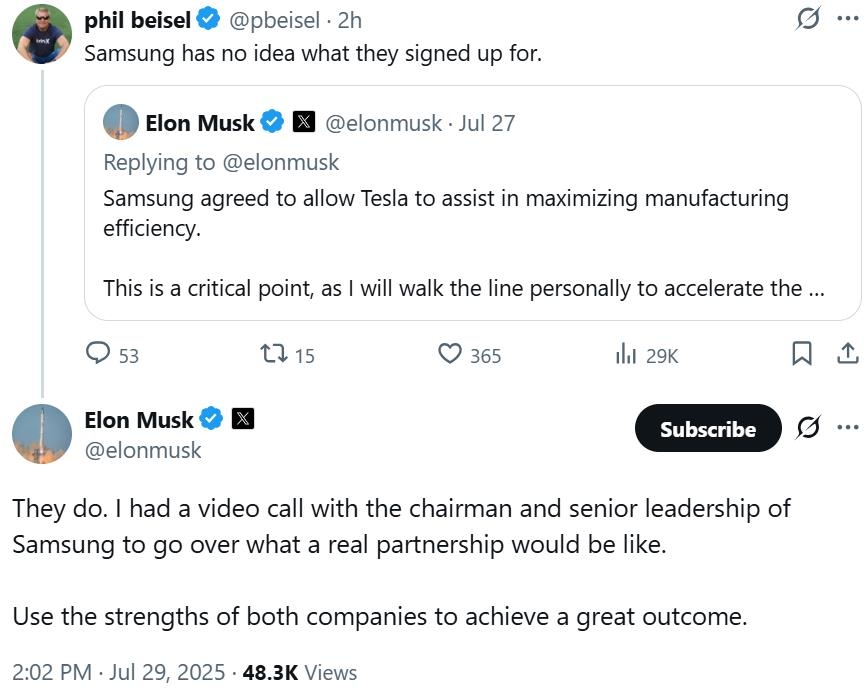Screen dimensions: 868x693
Task: Repost phil beisel's tweet with 15 reposts
Action: (x=274, y=353)
